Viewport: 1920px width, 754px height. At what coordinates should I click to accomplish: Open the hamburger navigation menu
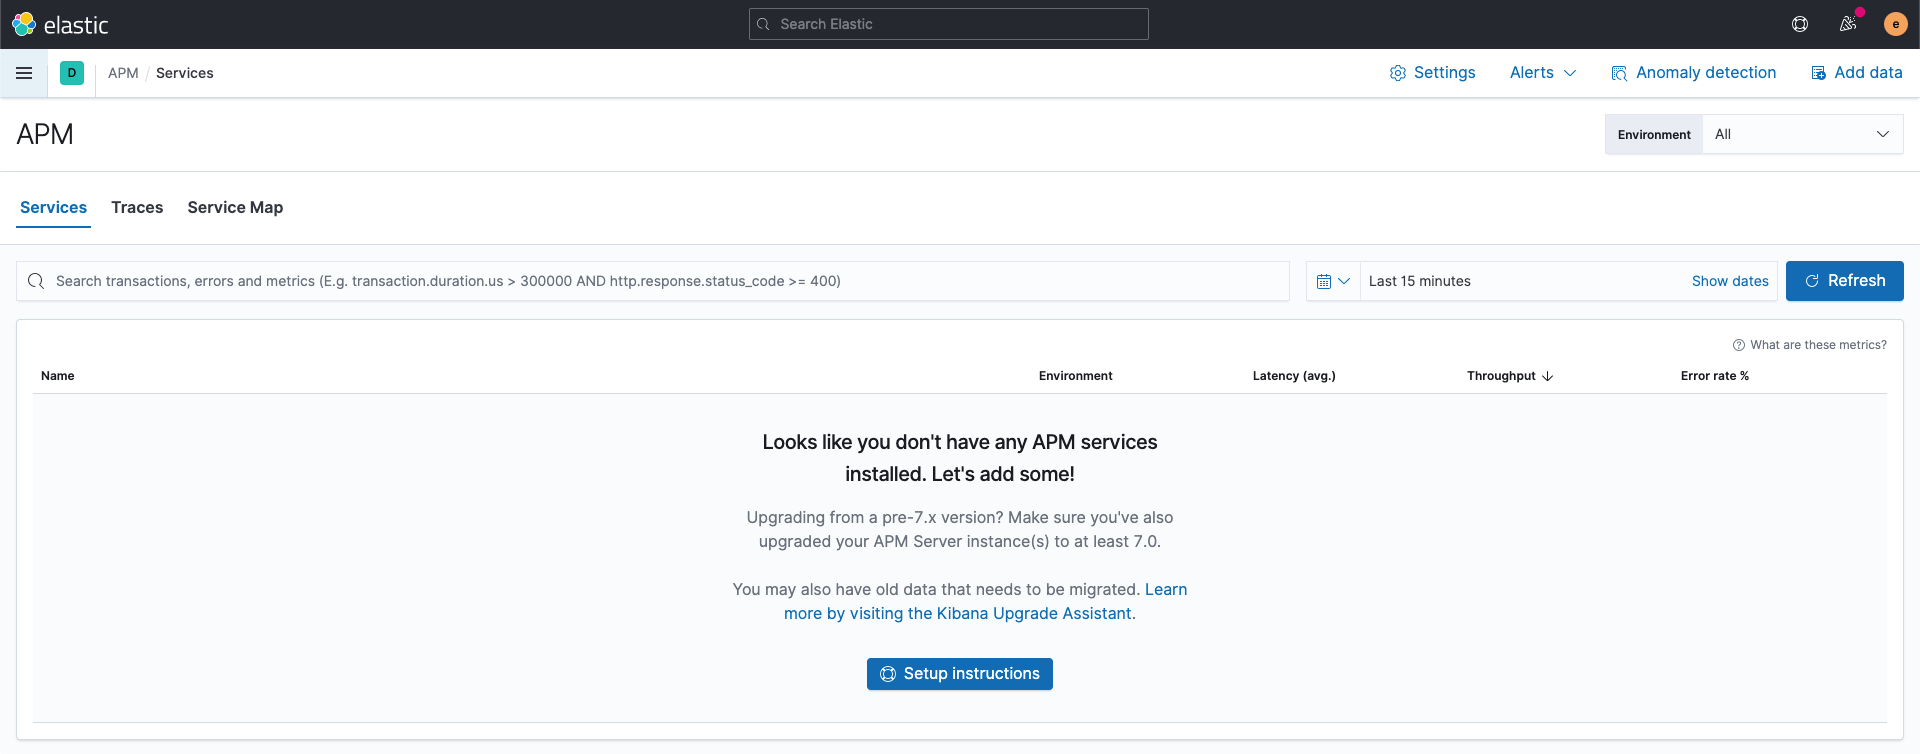point(24,73)
